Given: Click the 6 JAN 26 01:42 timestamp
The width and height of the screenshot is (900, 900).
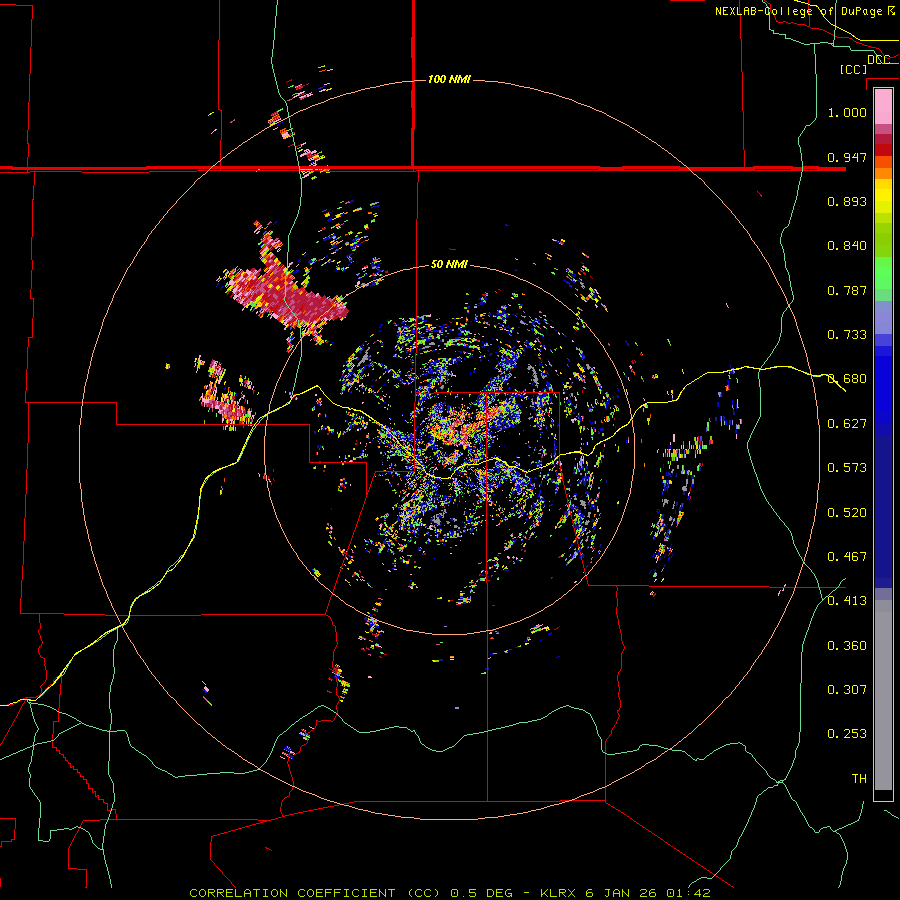Looking at the screenshot, I should 648,893.
